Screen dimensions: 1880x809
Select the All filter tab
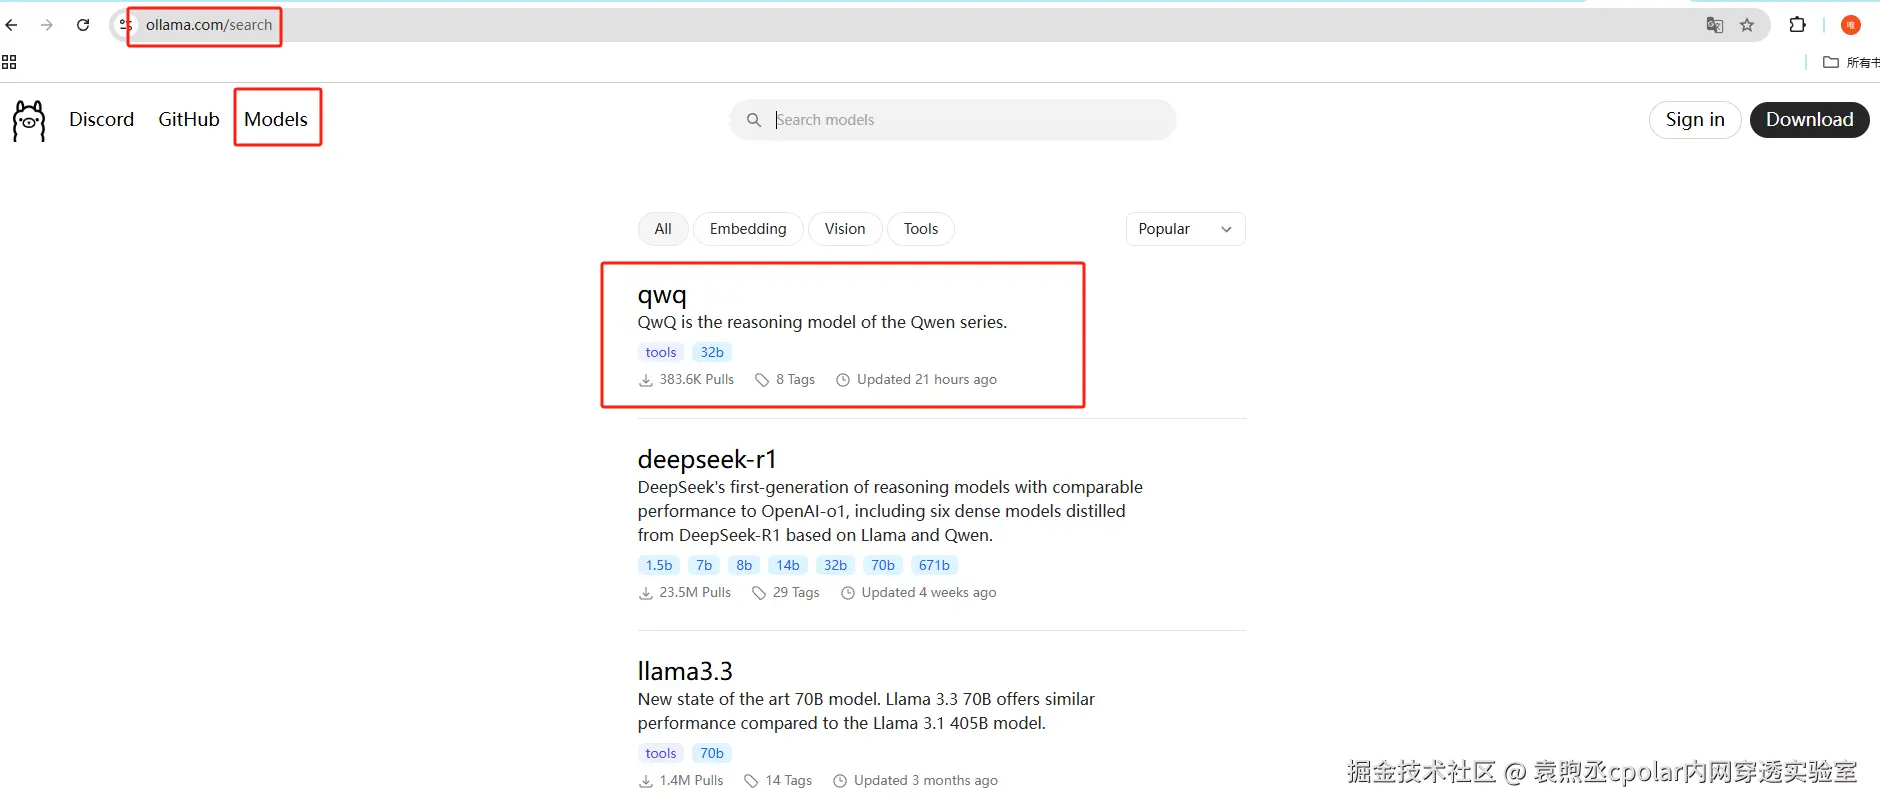click(x=663, y=229)
